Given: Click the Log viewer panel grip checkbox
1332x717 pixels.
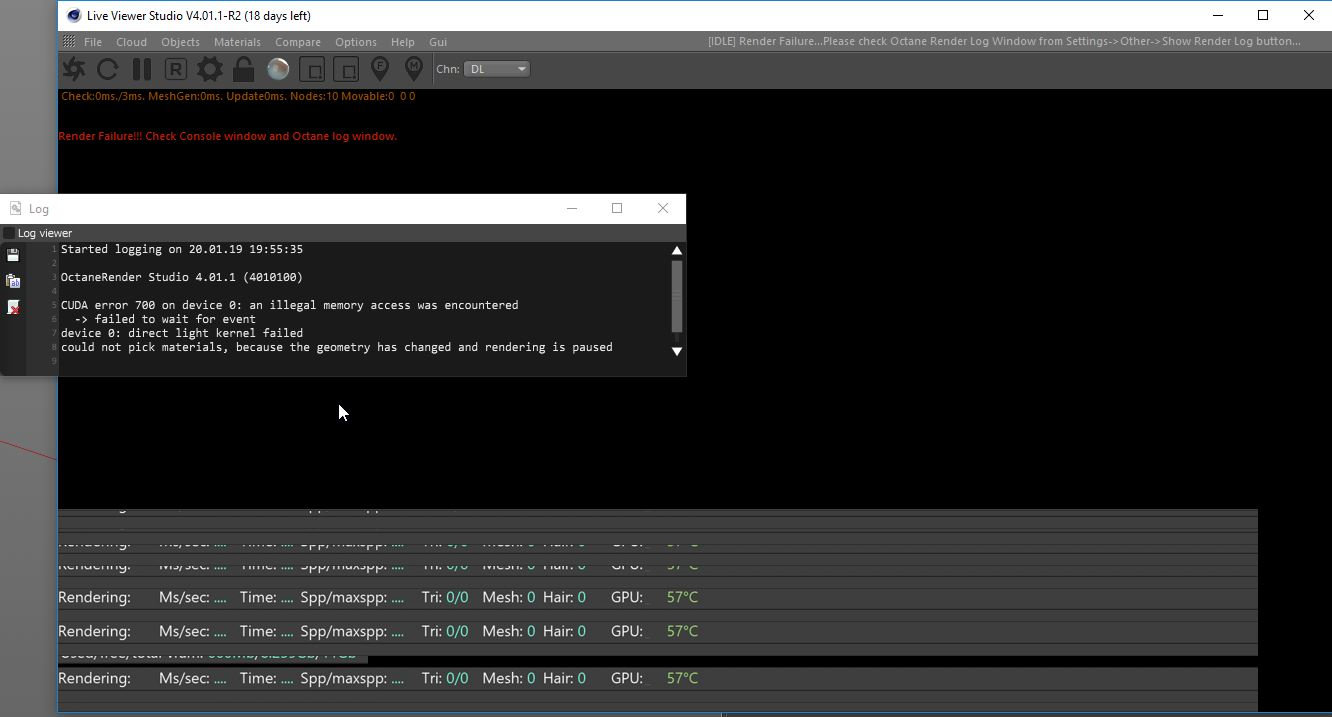Looking at the screenshot, I should click(9, 233).
